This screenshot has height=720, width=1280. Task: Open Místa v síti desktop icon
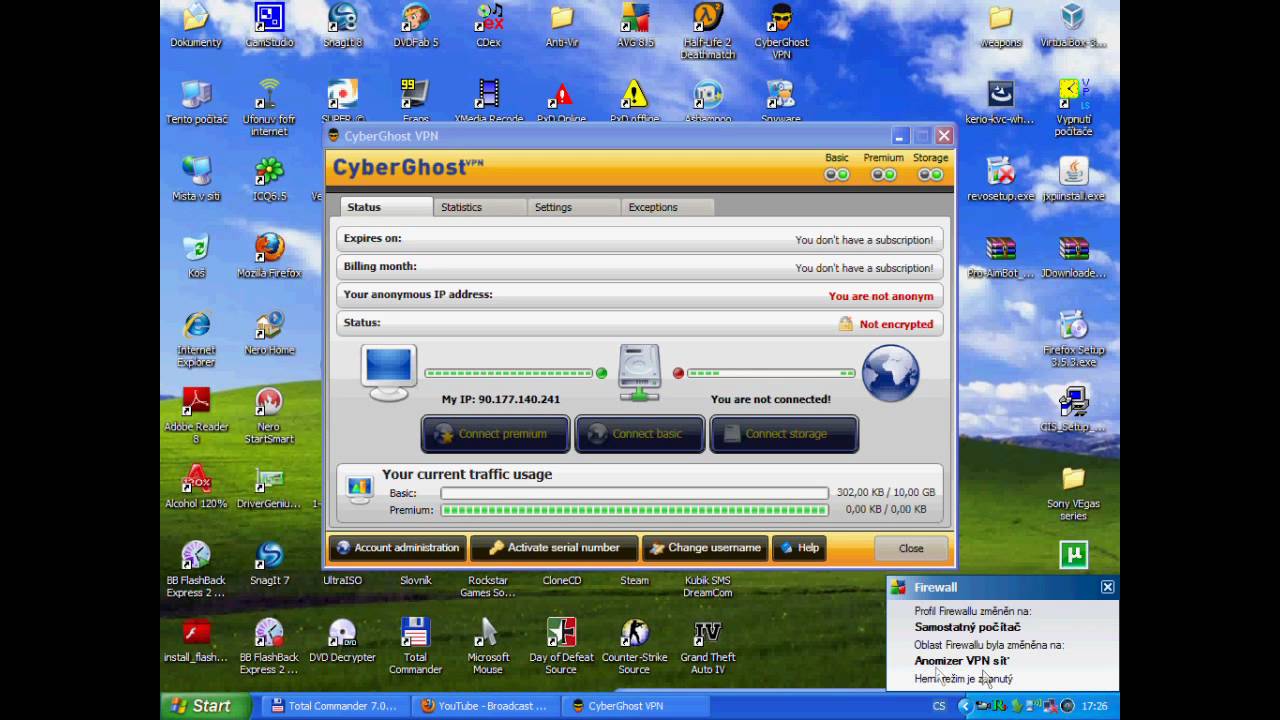click(x=196, y=179)
